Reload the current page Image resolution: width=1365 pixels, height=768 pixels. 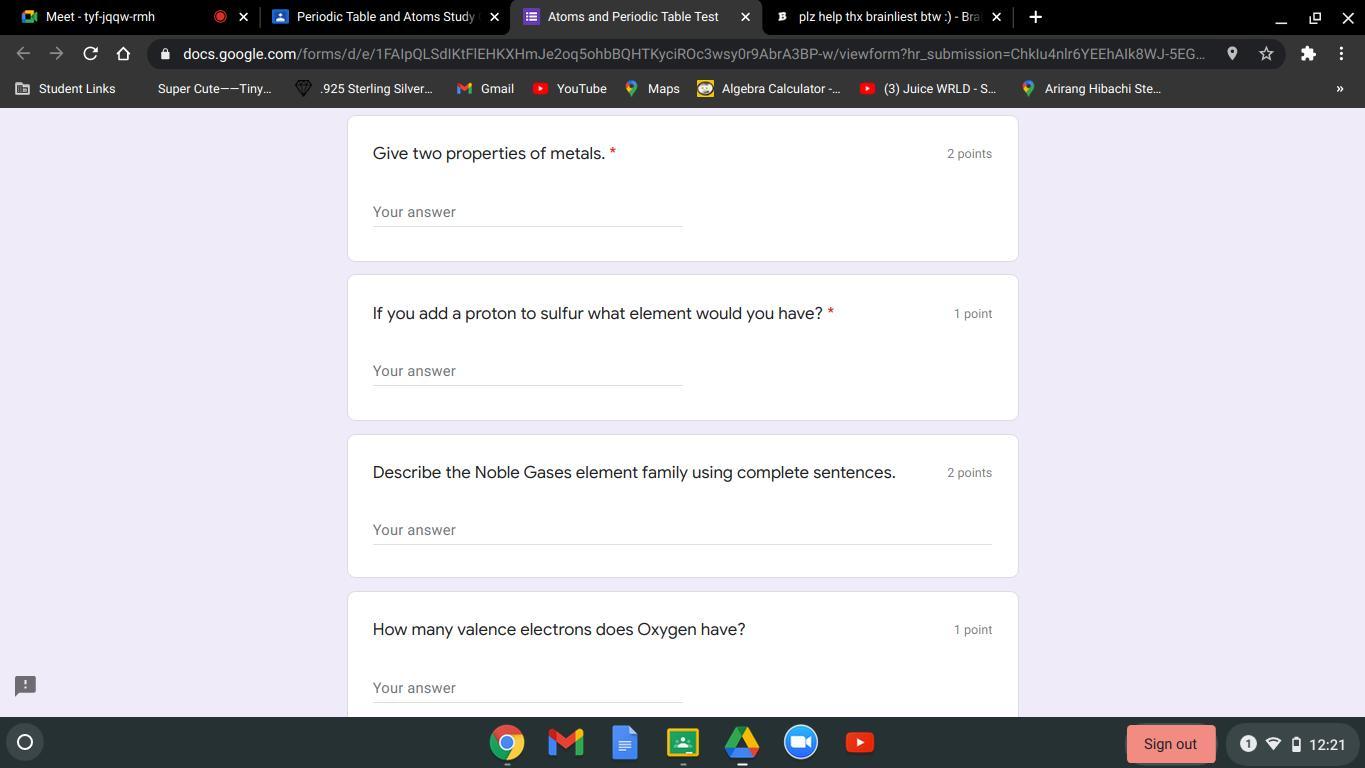coord(90,54)
